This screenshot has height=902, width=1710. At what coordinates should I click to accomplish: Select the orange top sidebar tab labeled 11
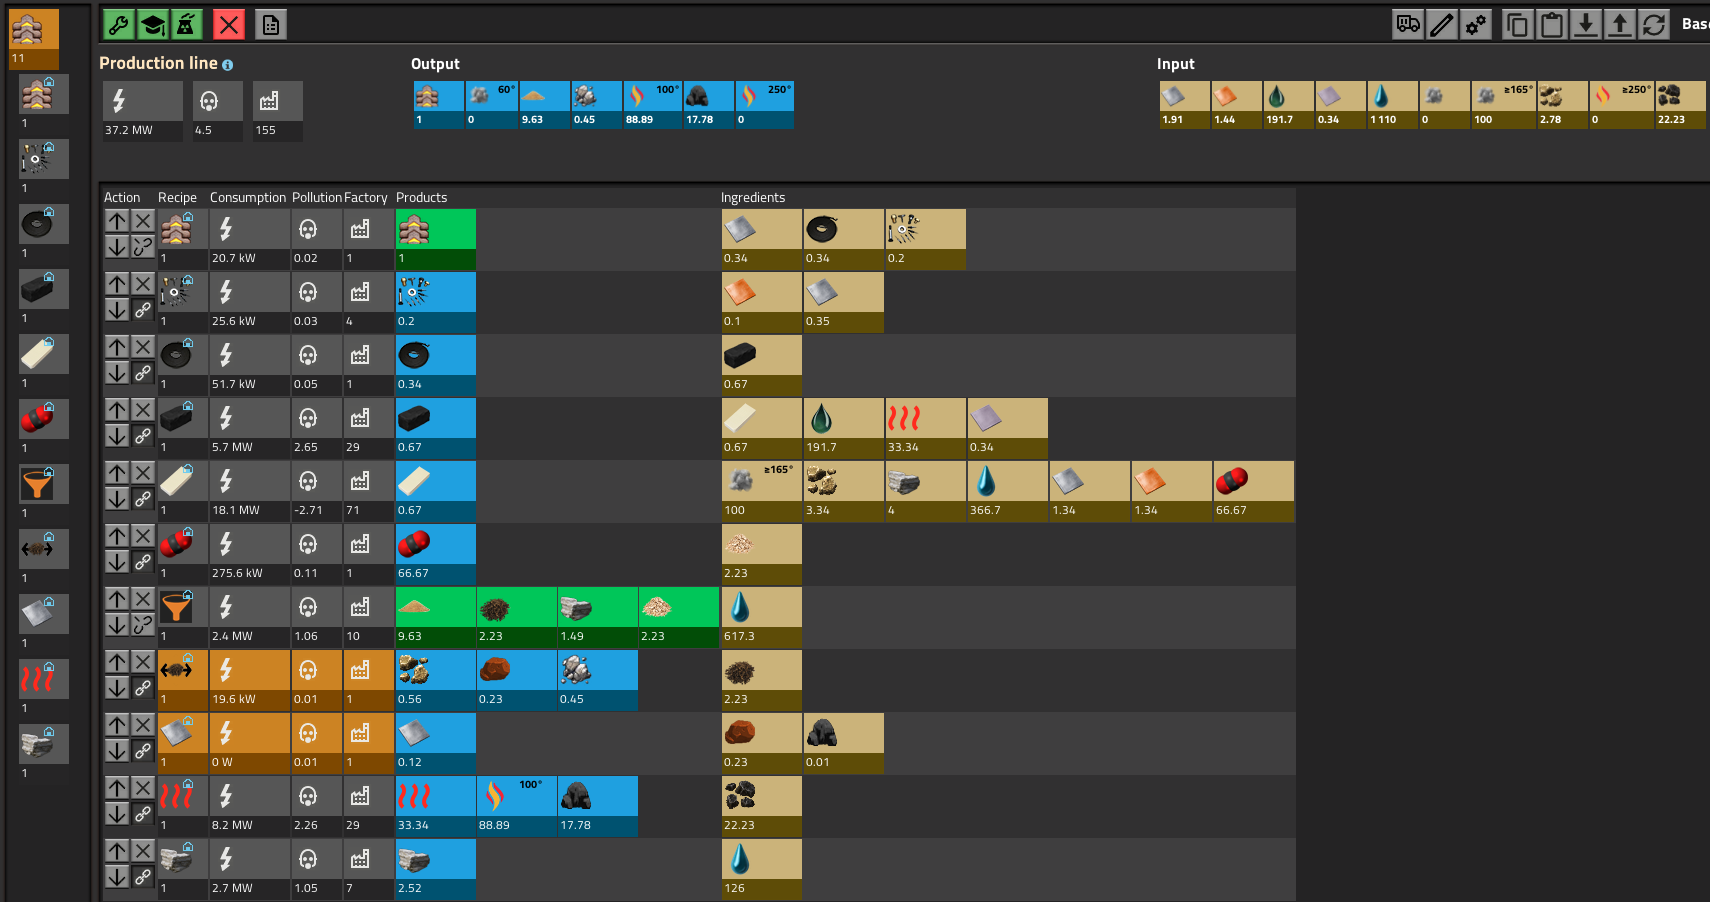[34, 38]
